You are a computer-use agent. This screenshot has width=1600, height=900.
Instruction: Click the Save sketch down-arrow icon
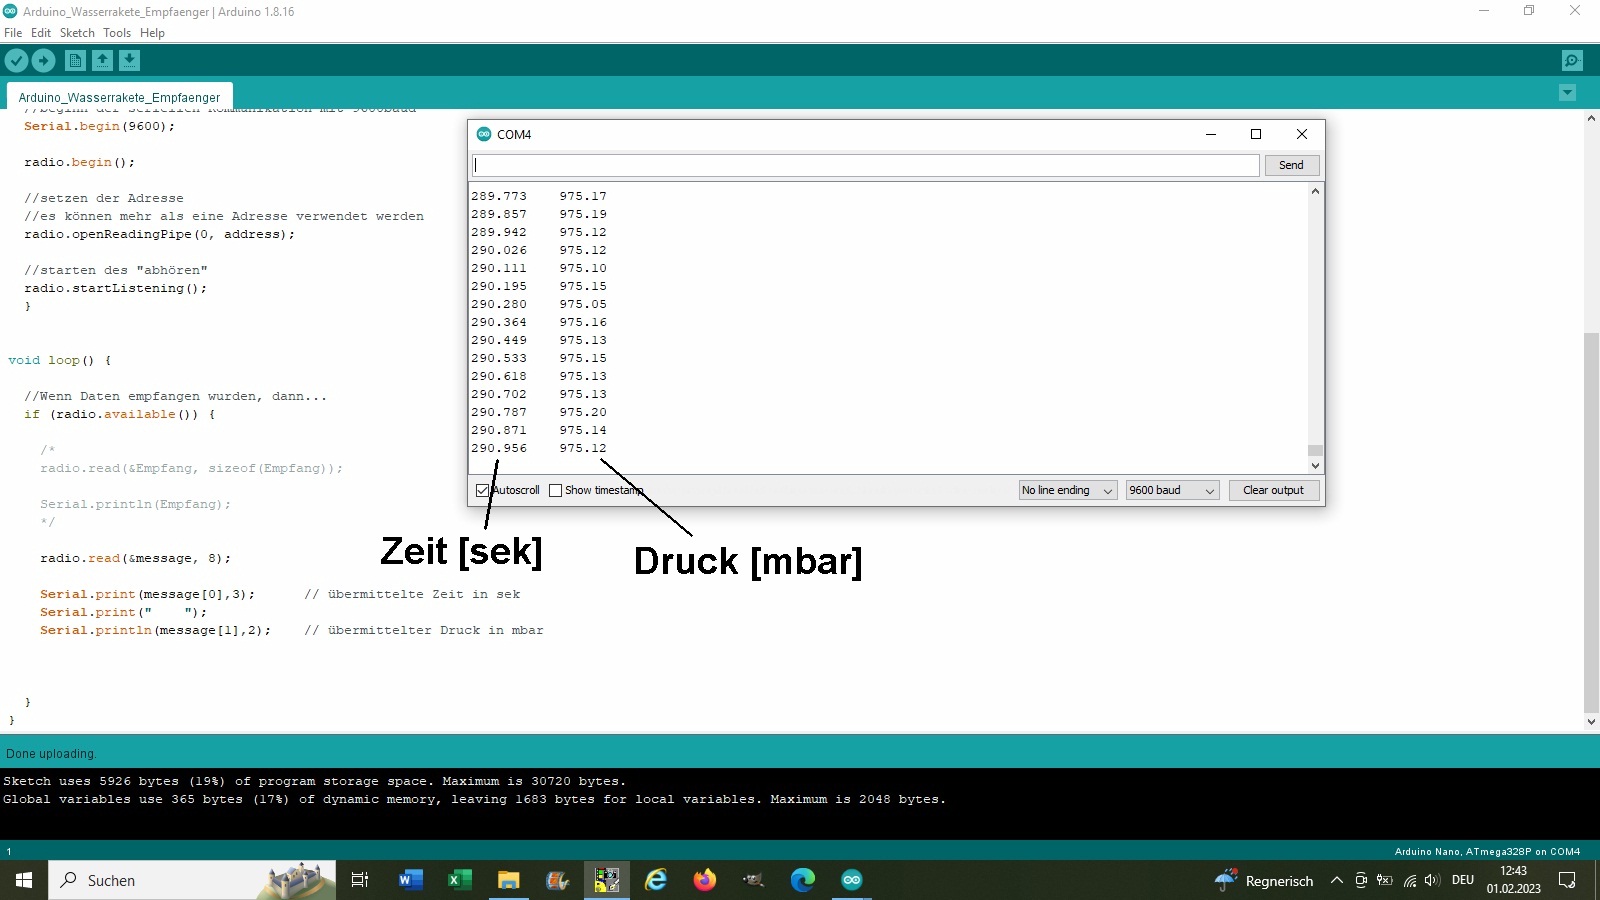click(x=129, y=61)
